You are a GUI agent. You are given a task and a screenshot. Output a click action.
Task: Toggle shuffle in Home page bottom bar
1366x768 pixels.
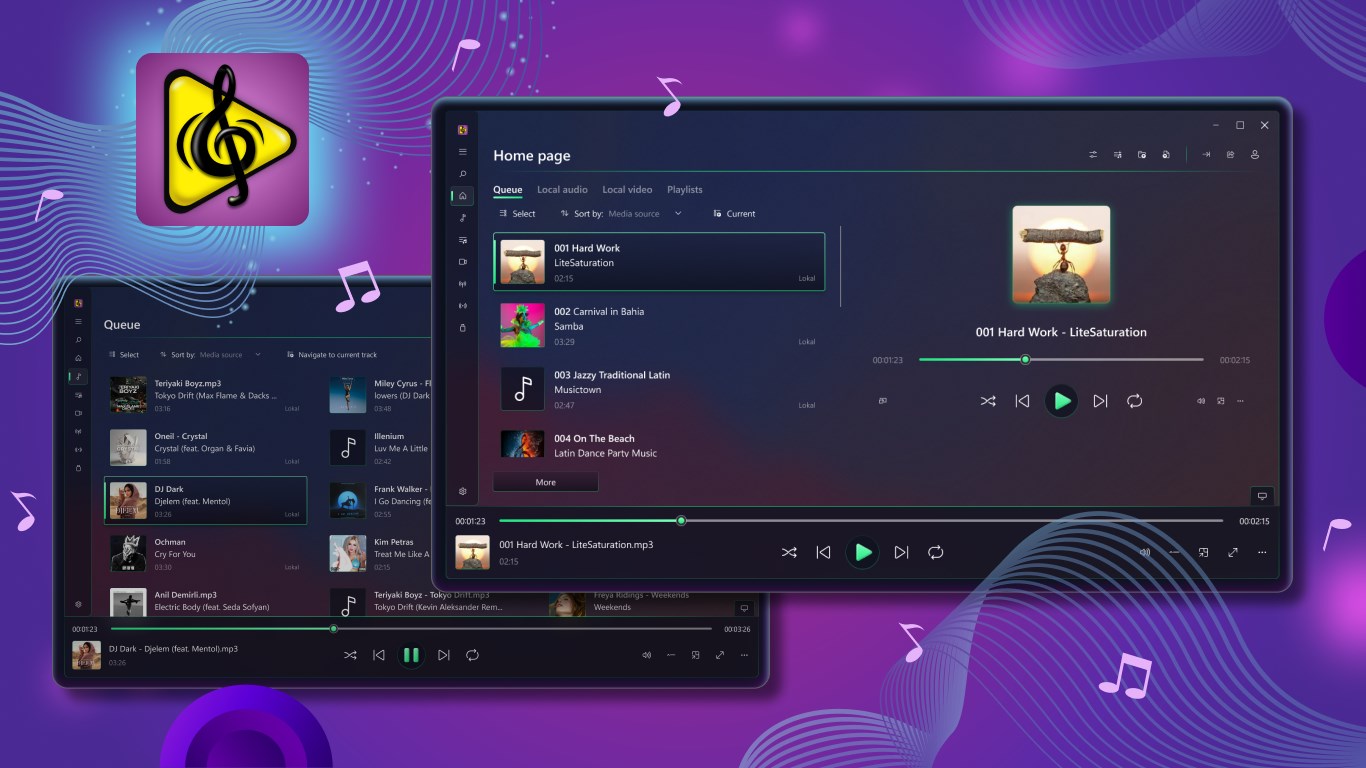point(789,552)
